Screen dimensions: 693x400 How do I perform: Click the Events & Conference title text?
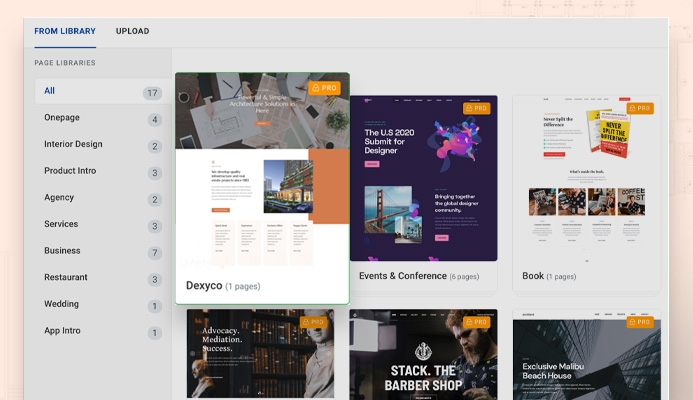(x=403, y=276)
